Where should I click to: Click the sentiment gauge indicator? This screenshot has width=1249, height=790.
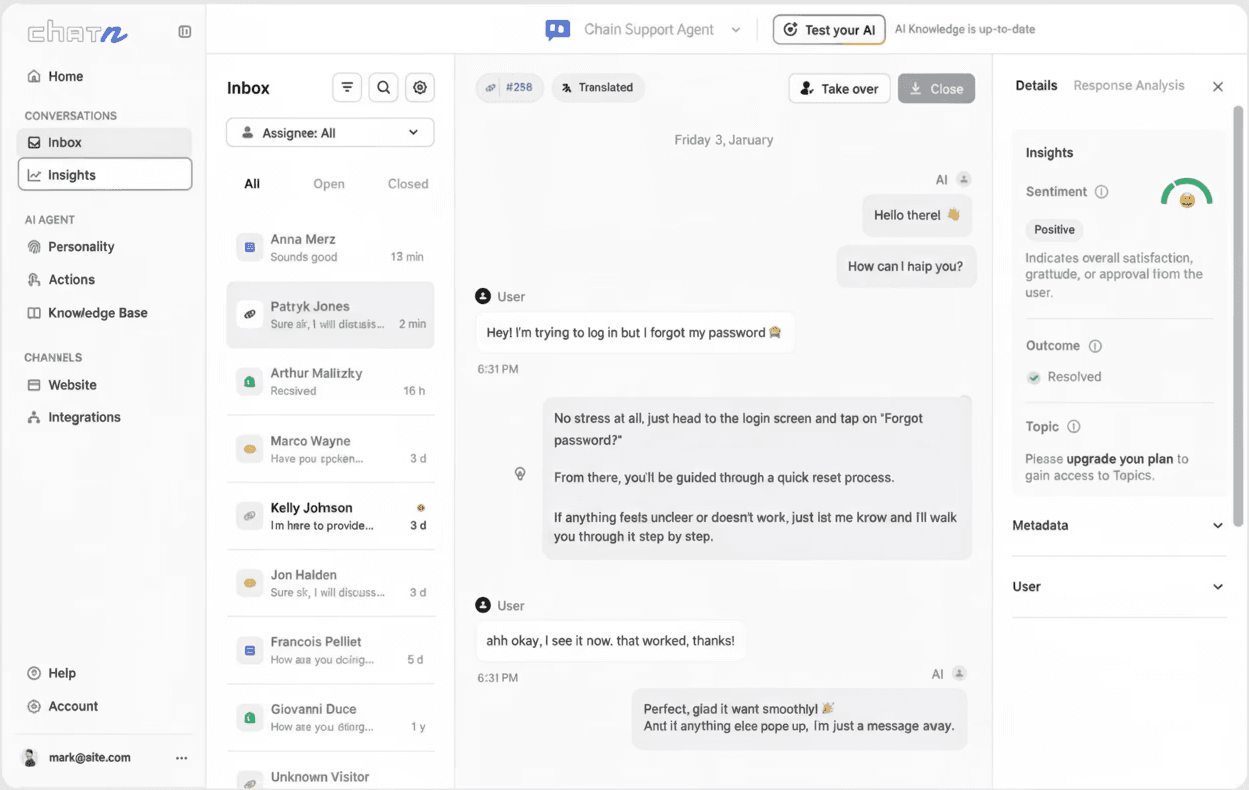point(1187,193)
